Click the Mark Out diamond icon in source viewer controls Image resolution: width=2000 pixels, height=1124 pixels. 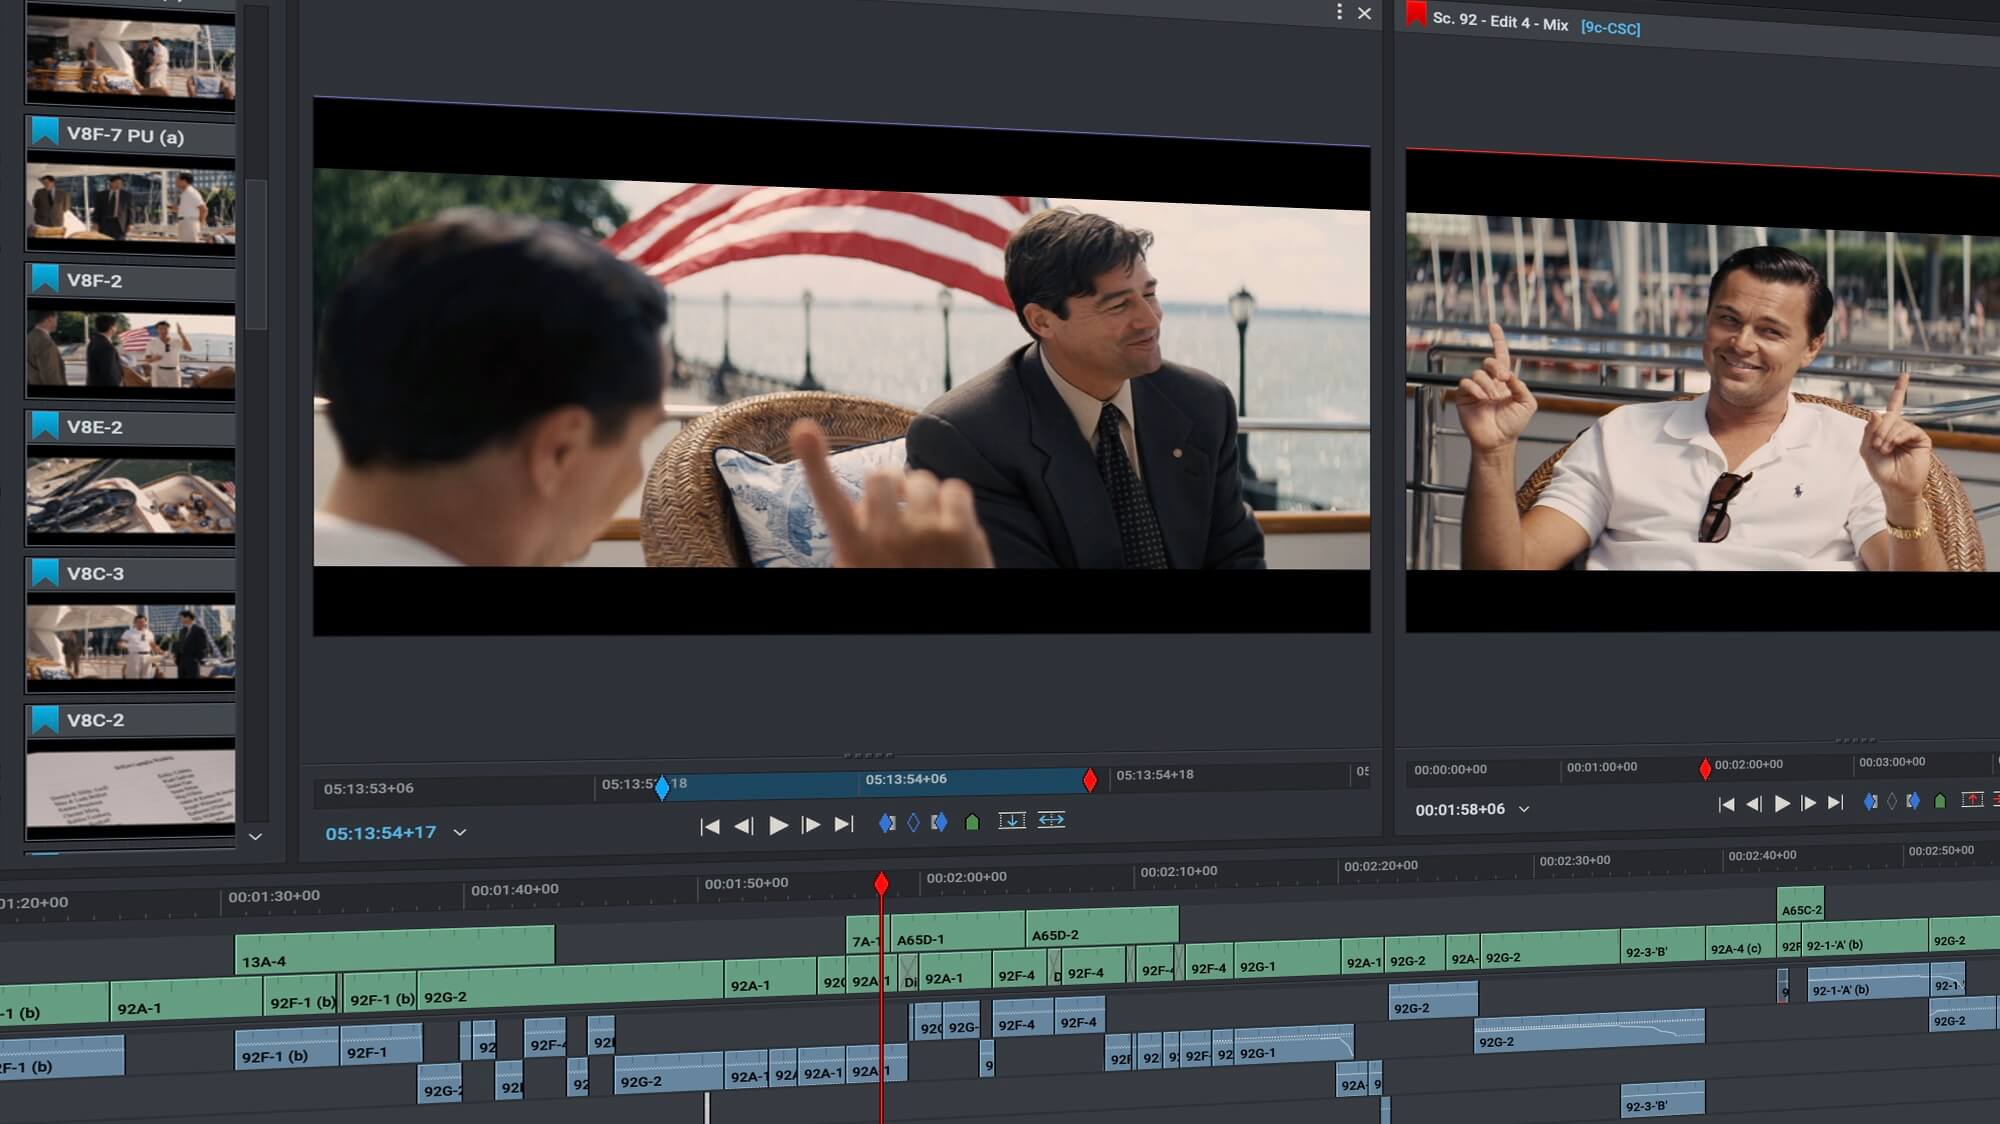pyautogui.click(x=940, y=820)
